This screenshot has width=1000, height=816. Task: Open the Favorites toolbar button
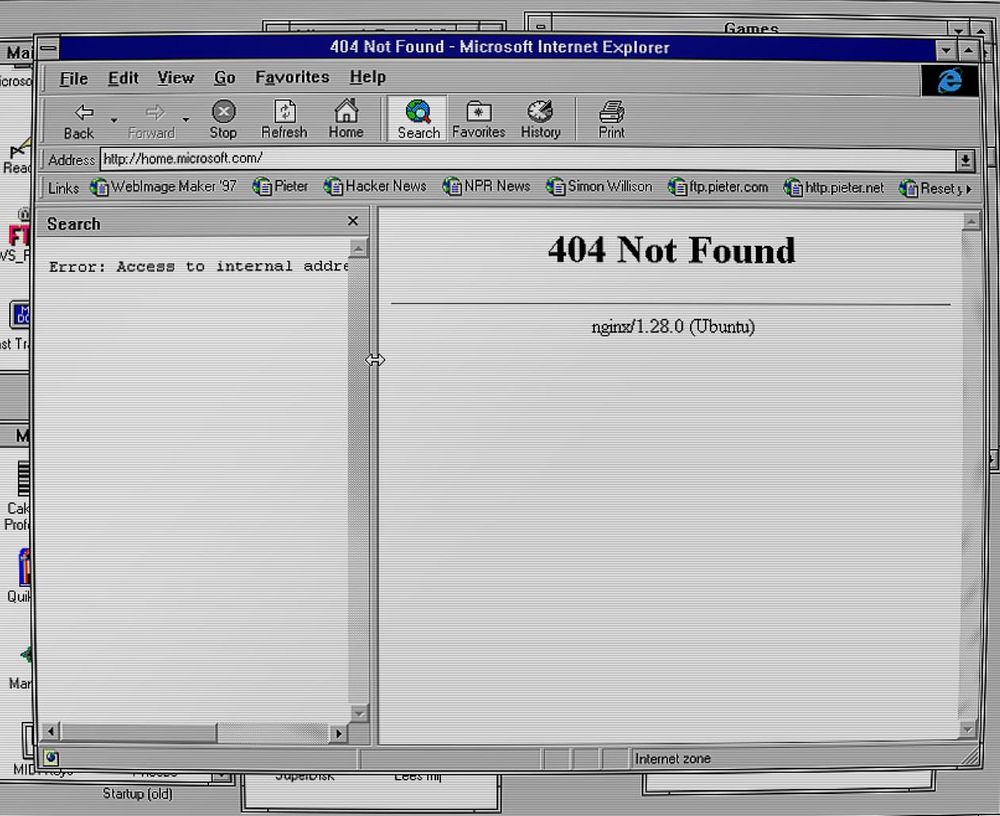478,119
